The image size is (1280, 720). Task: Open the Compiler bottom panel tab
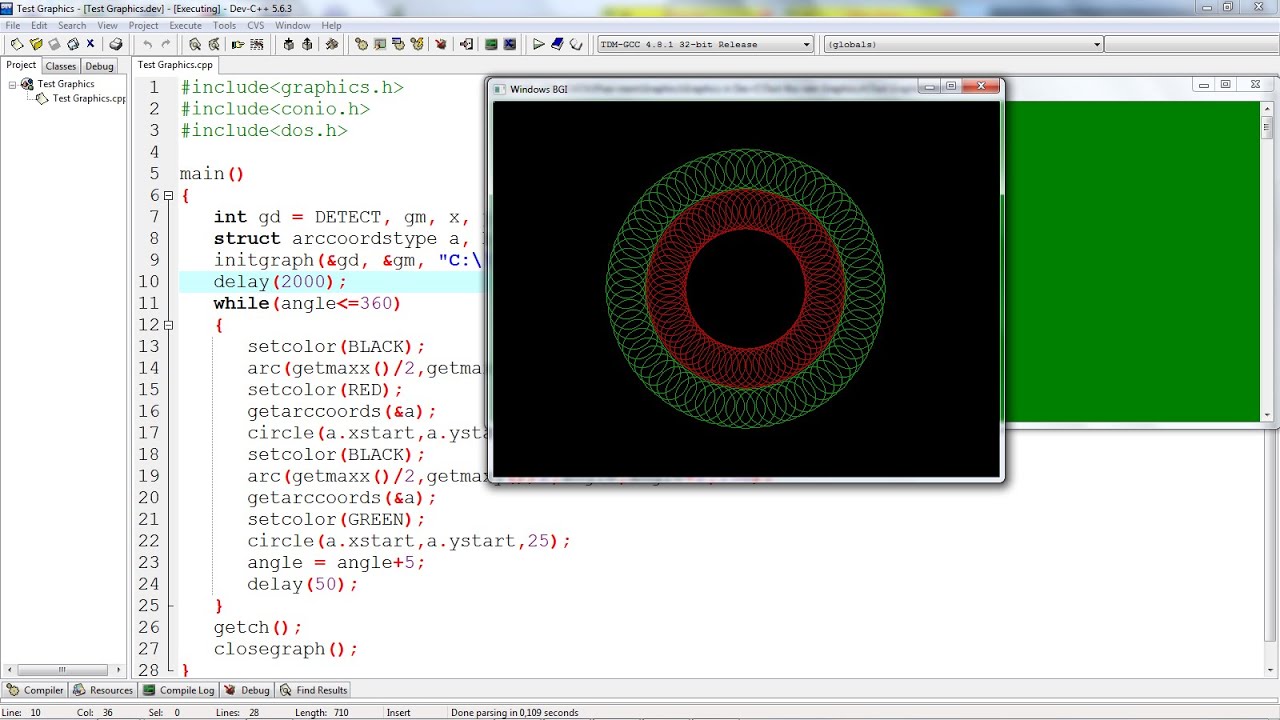[35, 690]
